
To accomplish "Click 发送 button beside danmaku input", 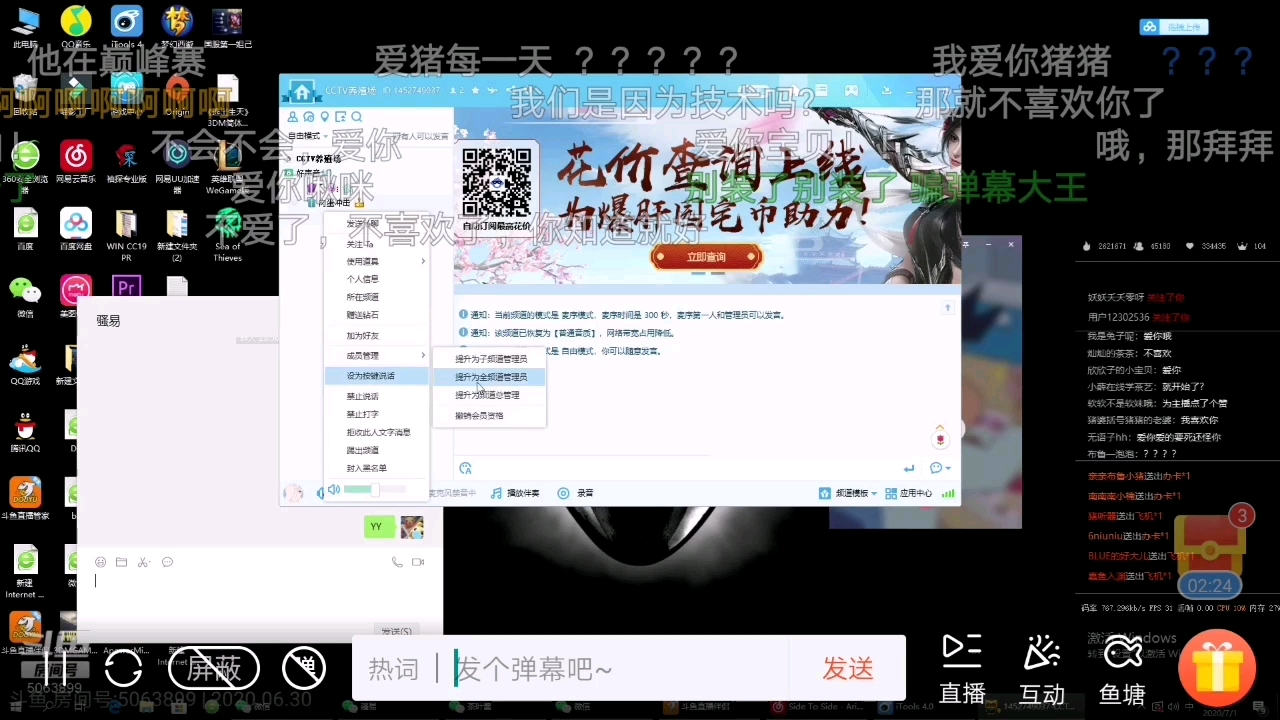I will [x=848, y=668].
